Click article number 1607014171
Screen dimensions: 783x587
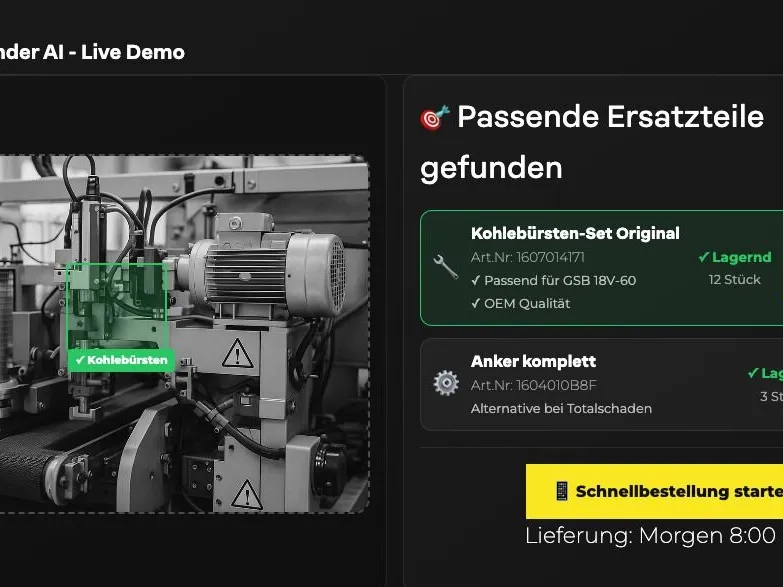(527, 257)
